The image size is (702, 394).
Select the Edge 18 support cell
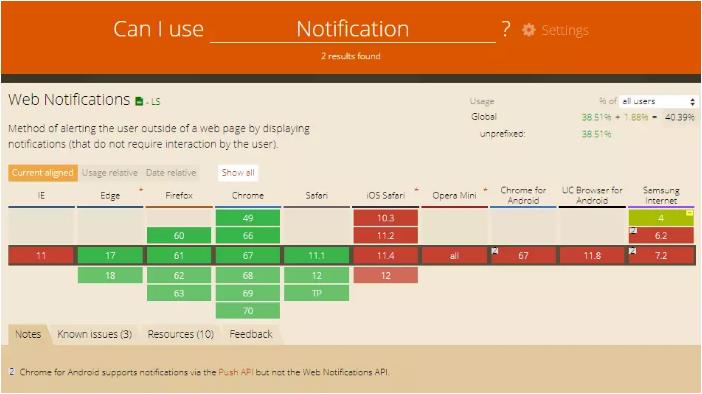point(110,275)
